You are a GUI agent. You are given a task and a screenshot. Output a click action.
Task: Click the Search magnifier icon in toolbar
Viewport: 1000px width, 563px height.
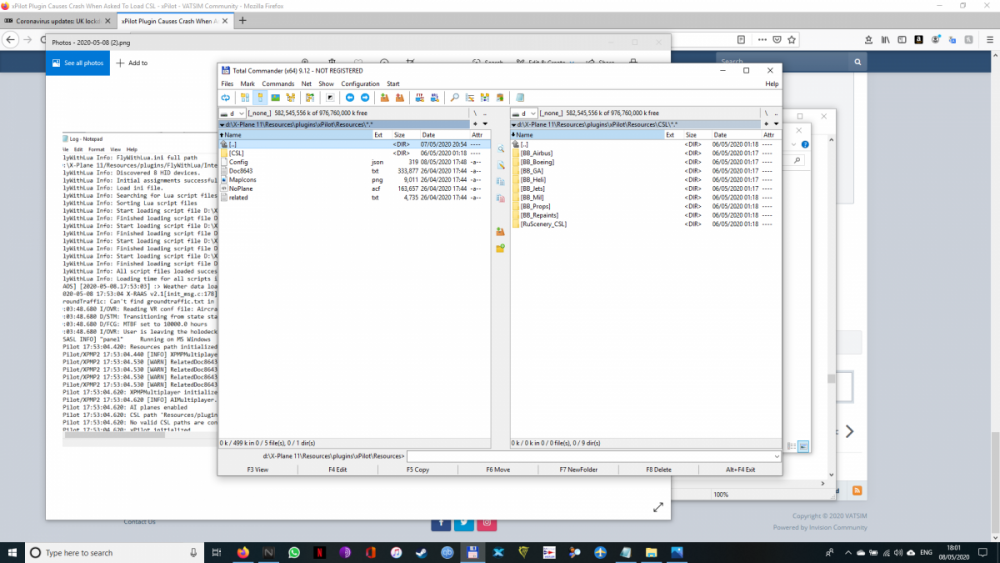tap(454, 98)
